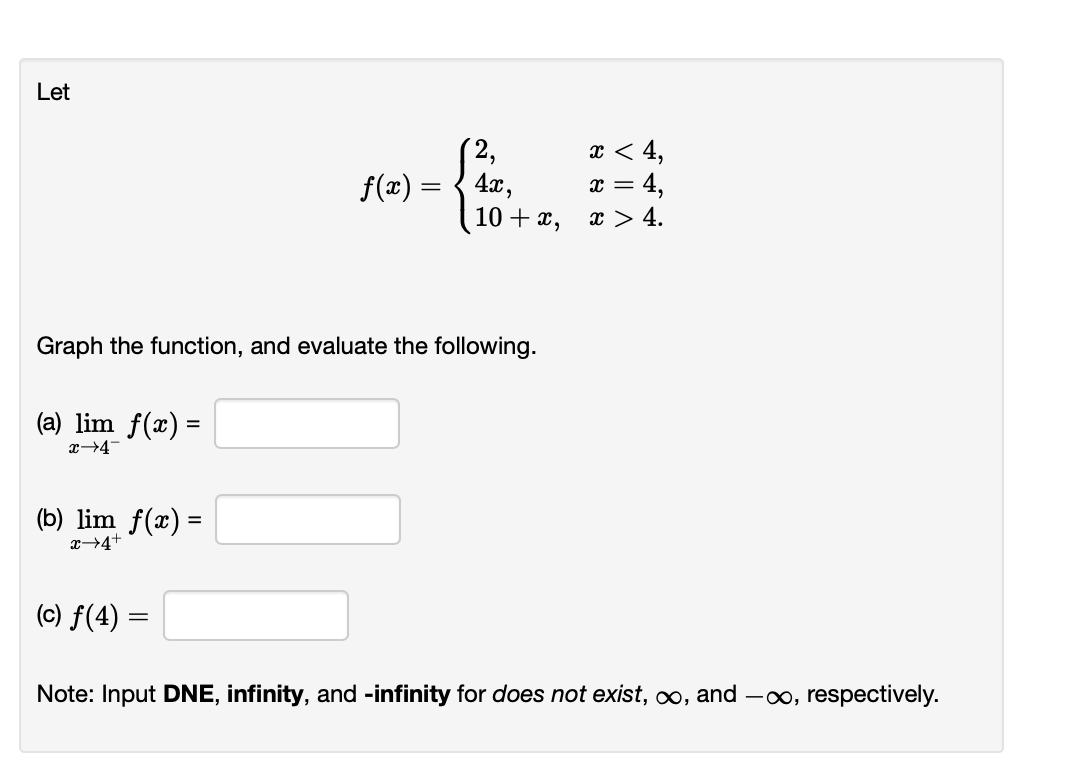Click the 'Let' heading text

[x=53, y=92]
